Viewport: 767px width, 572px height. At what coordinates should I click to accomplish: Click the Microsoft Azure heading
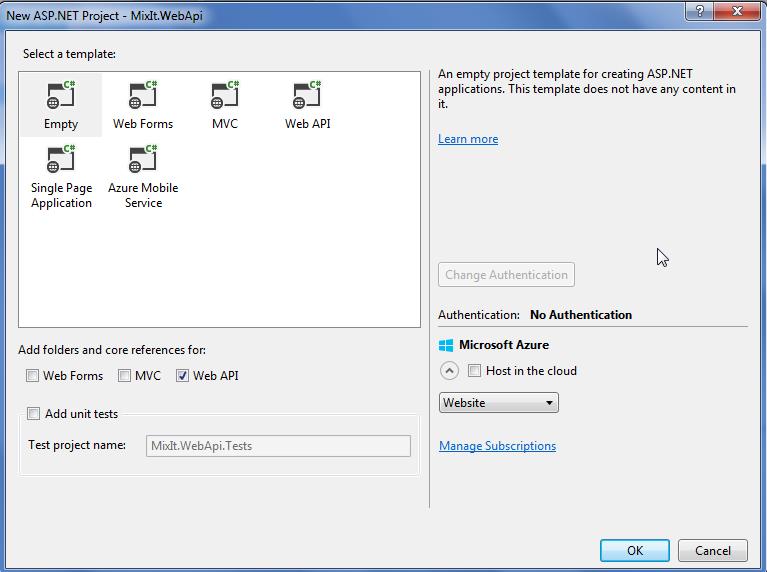pyautogui.click(x=504, y=345)
